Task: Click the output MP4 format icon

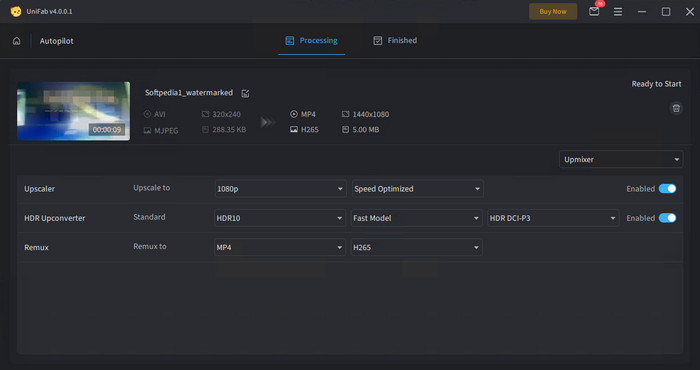Action: [x=294, y=114]
